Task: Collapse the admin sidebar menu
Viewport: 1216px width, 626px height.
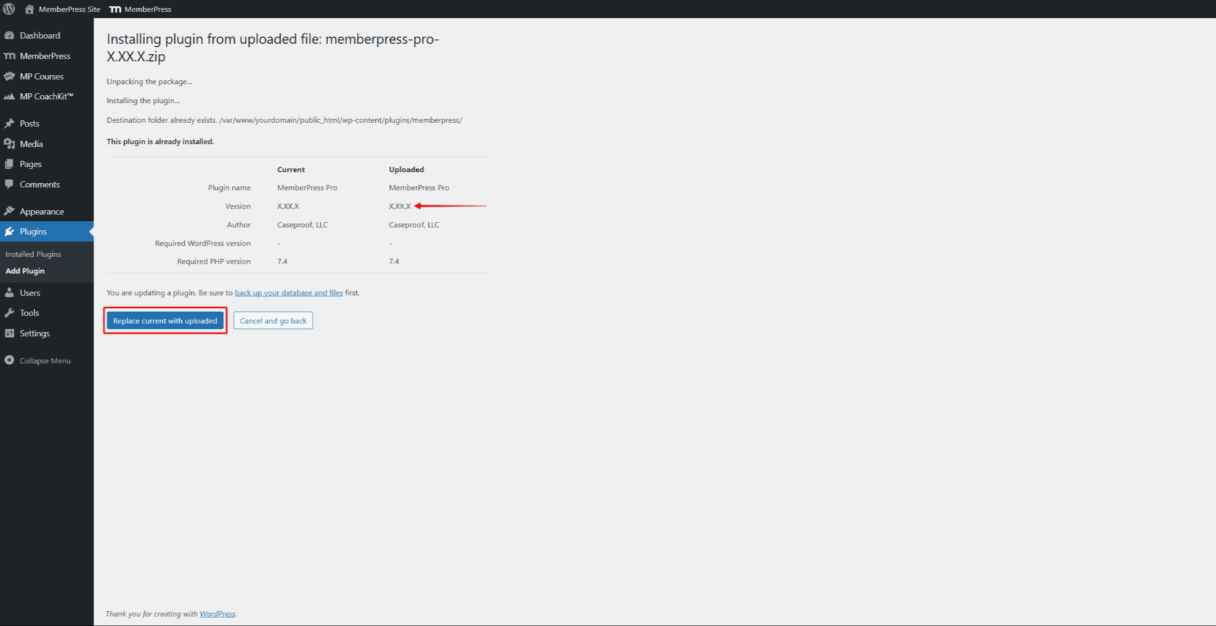Action: click(40, 360)
